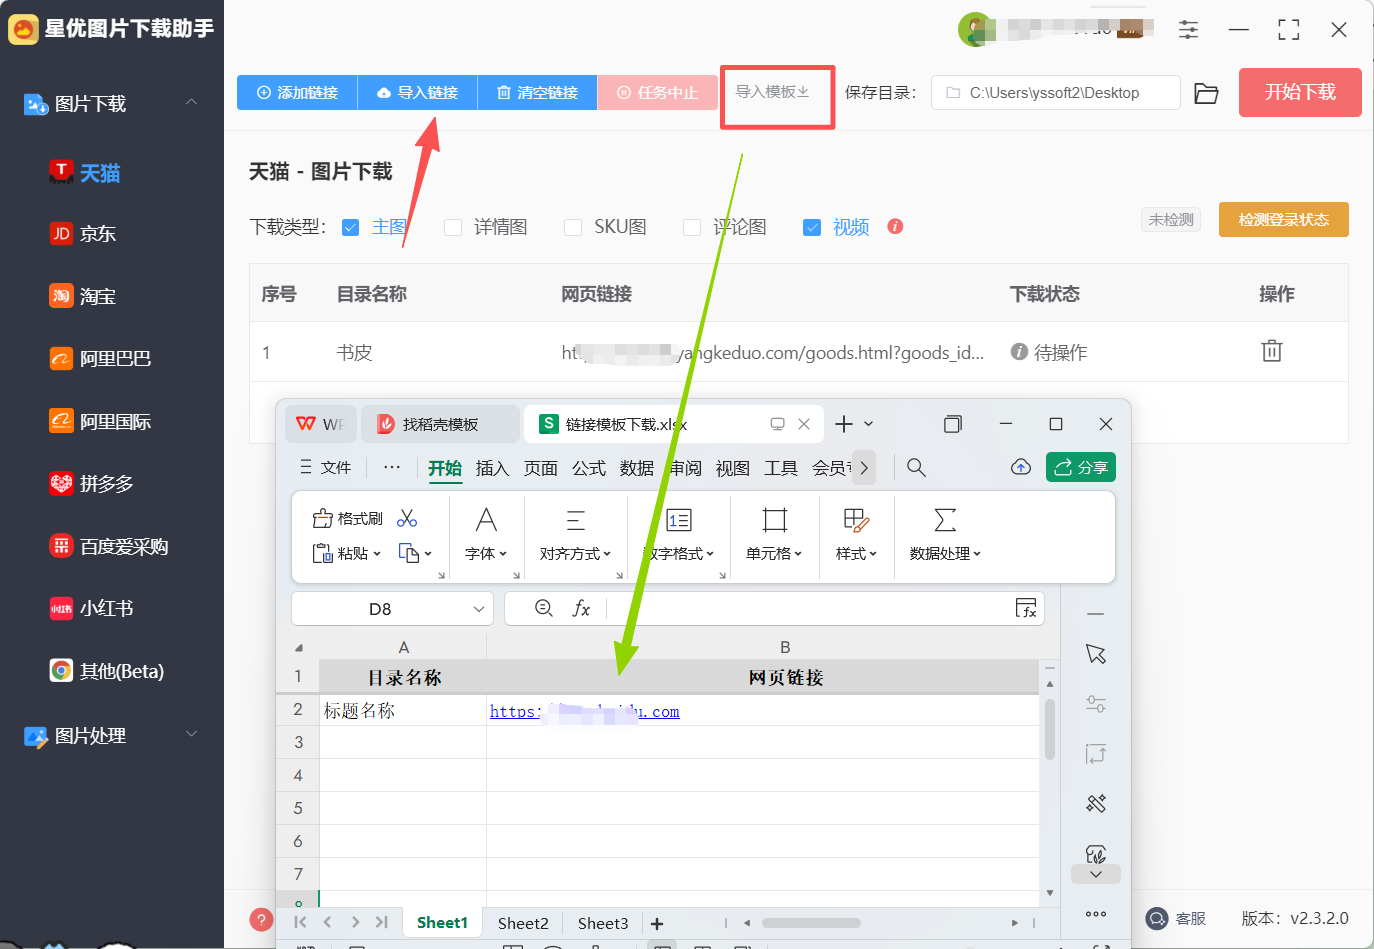Image resolution: width=1374 pixels, height=949 pixels.
Task: Click the vertical scrollbar thumb in WPS sheet
Action: pyautogui.click(x=1049, y=730)
